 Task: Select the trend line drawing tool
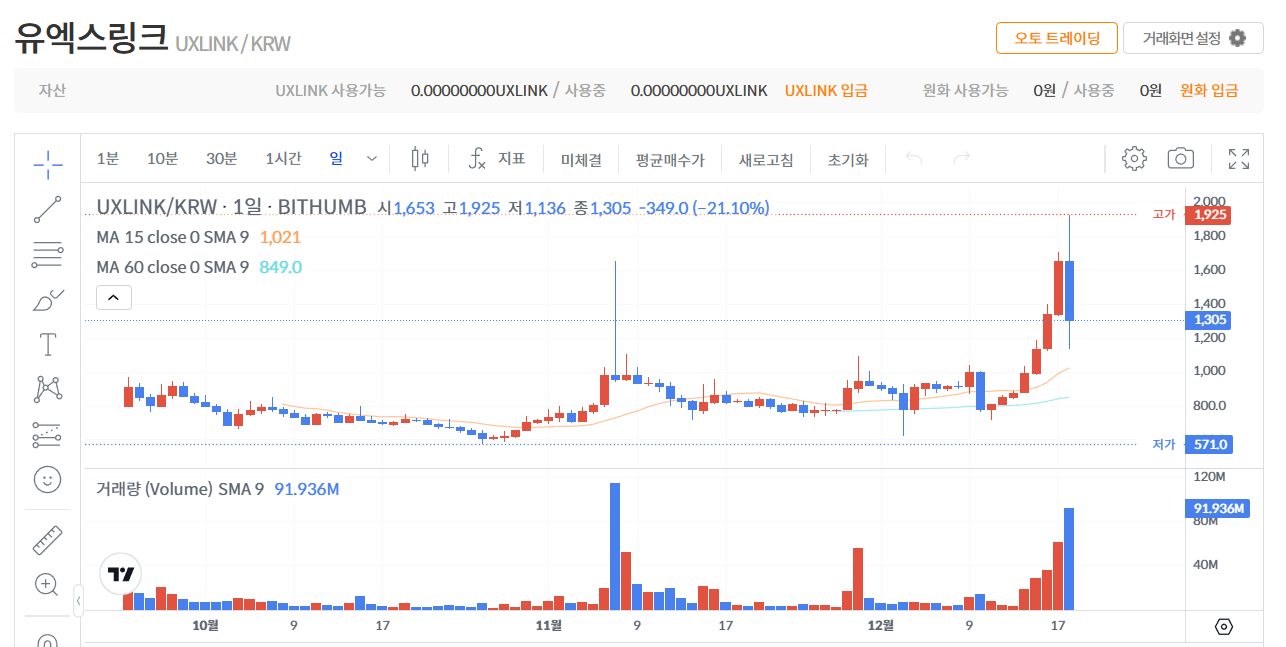pyautogui.click(x=47, y=210)
